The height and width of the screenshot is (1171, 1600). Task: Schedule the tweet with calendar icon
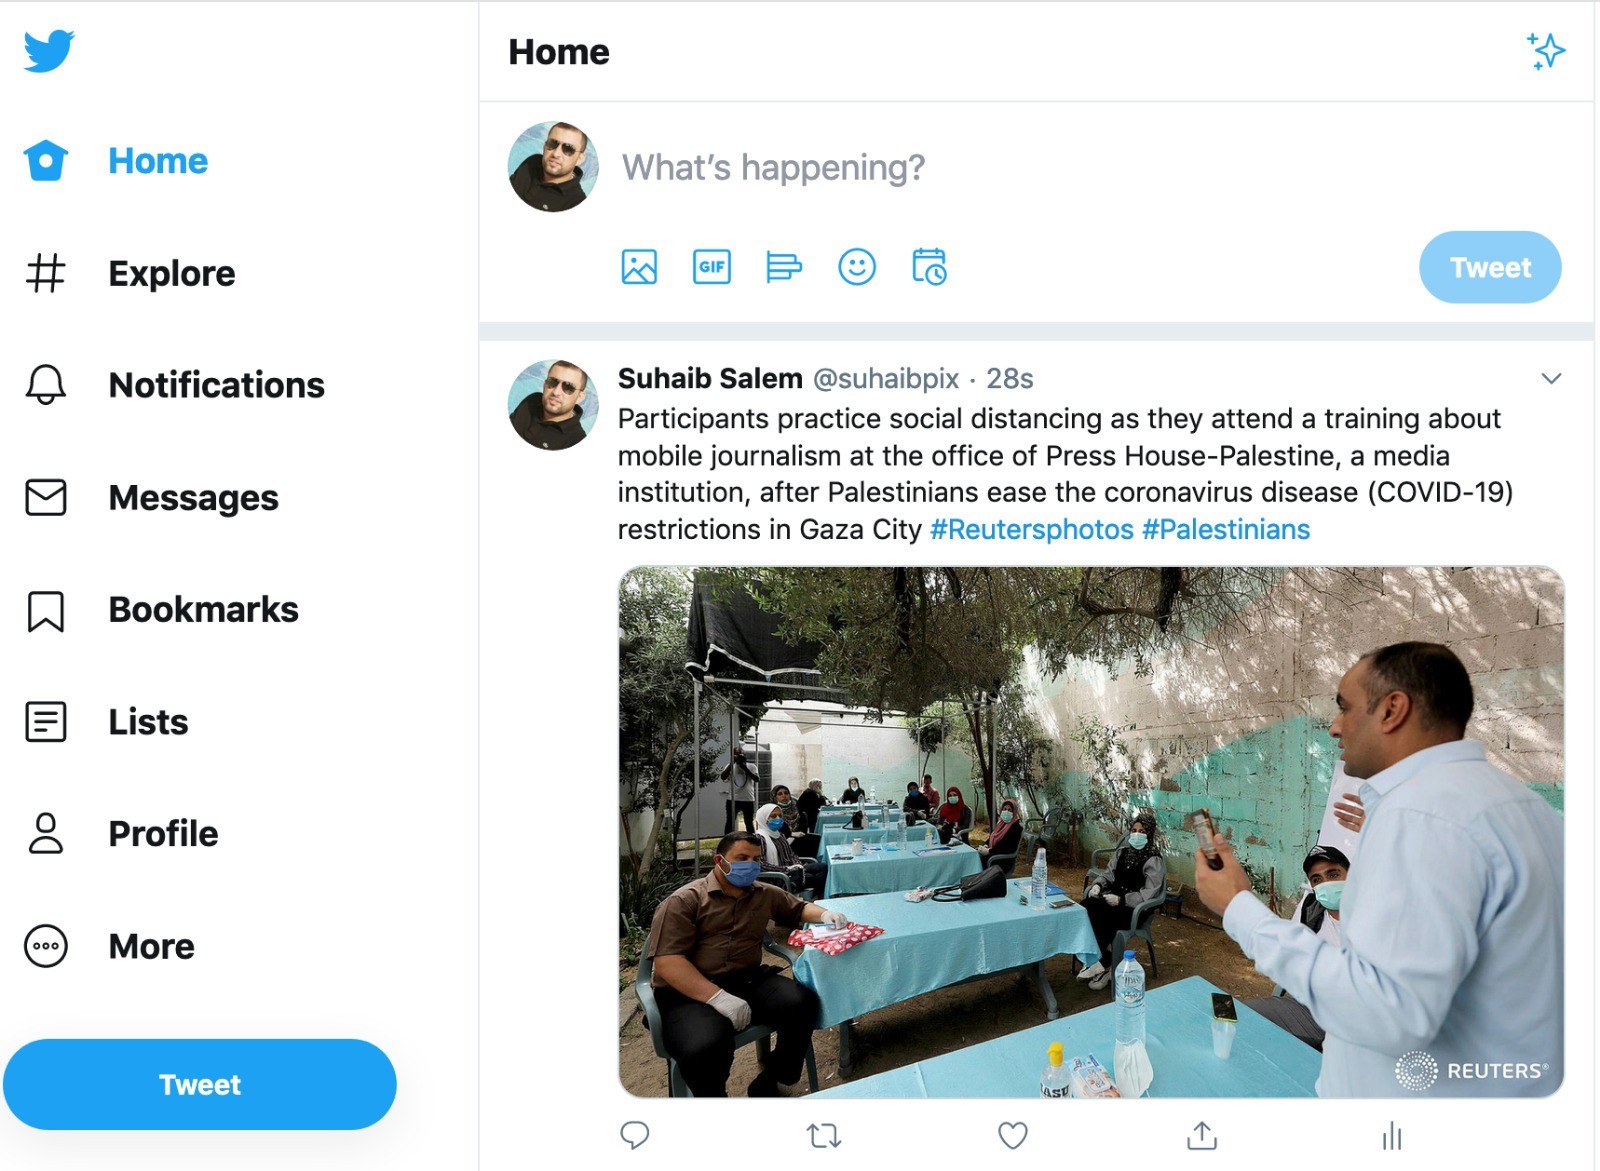pyautogui.click(x=929, y=267)
